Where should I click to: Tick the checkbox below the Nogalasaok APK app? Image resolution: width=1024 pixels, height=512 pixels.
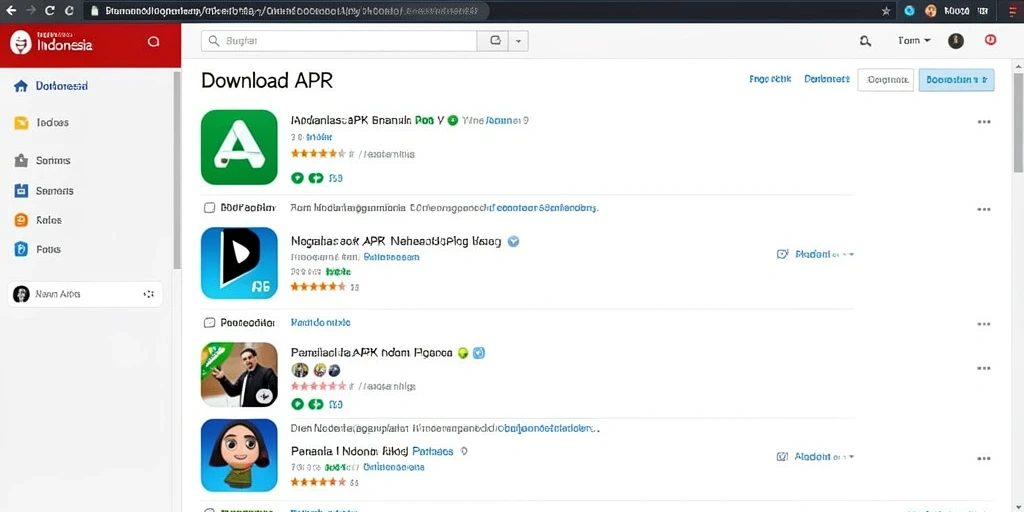[x=209, y=322]
